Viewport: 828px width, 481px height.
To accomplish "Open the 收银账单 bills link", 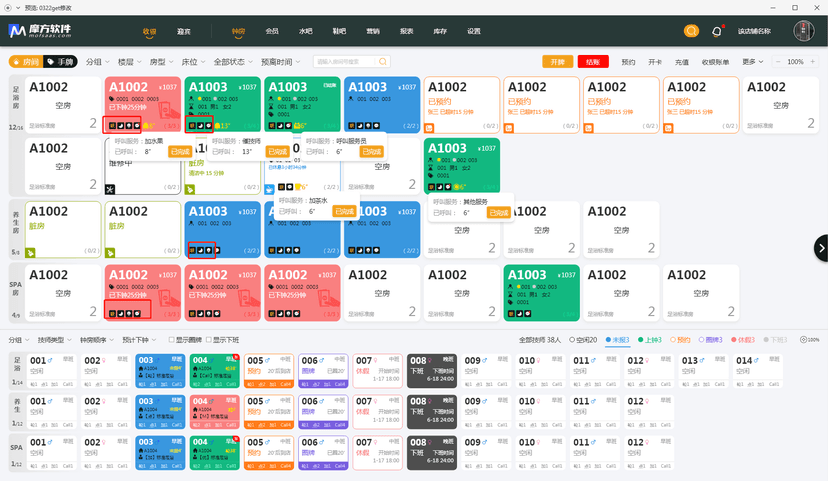I will coord(715,62).
